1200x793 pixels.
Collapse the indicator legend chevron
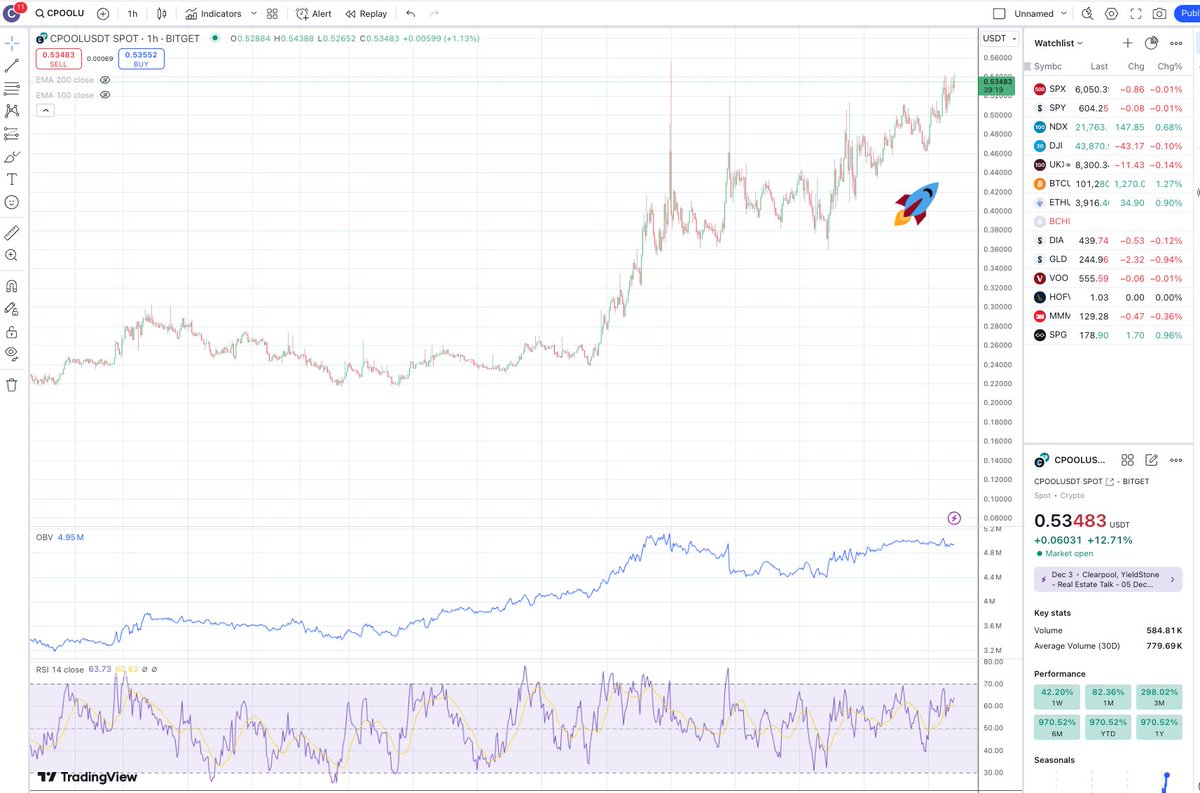(45, 110)
